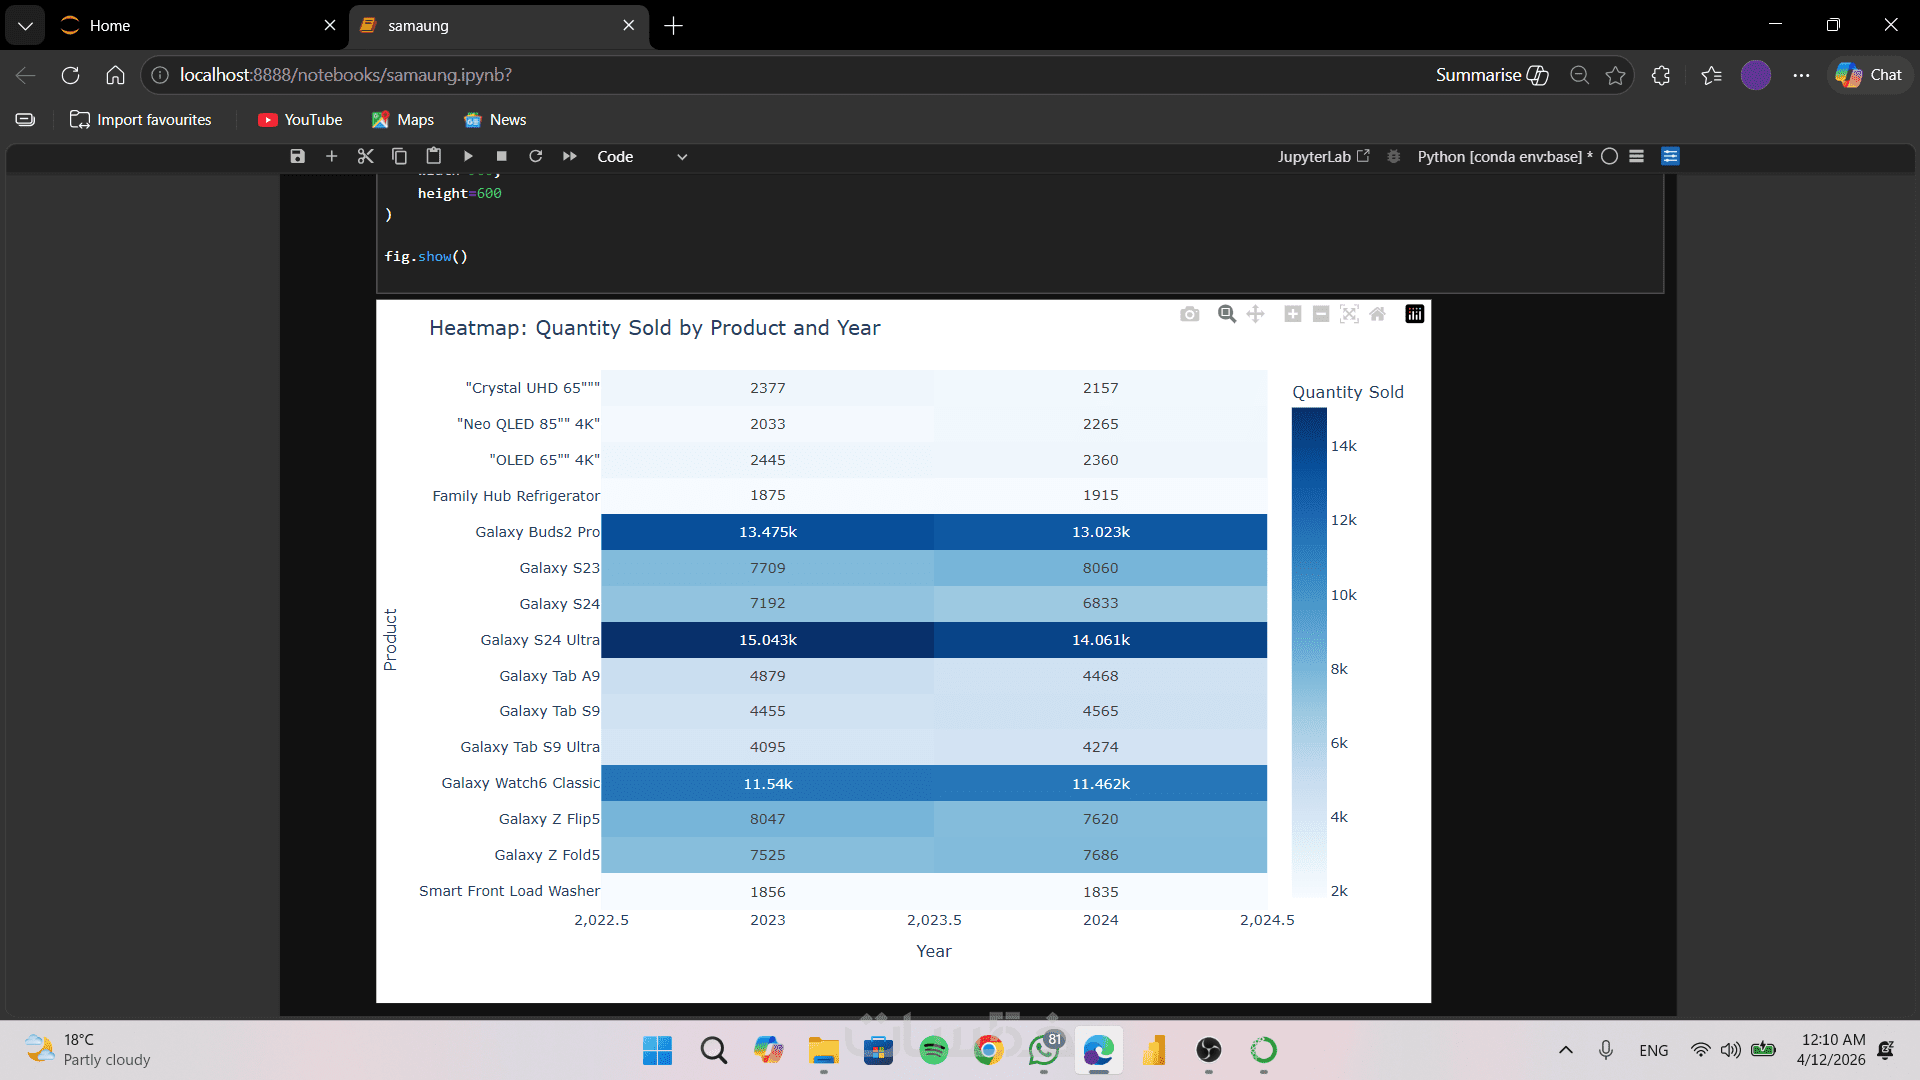This screenshot has height=1080, width=1920.
Task: Open the YouTube favourites bookmark
Action: point(300,119)
